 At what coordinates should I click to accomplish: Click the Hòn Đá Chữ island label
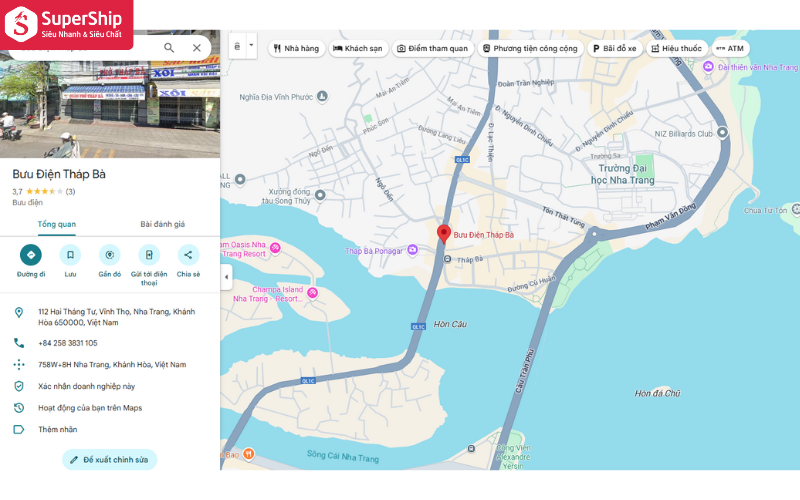click(657, 393)
